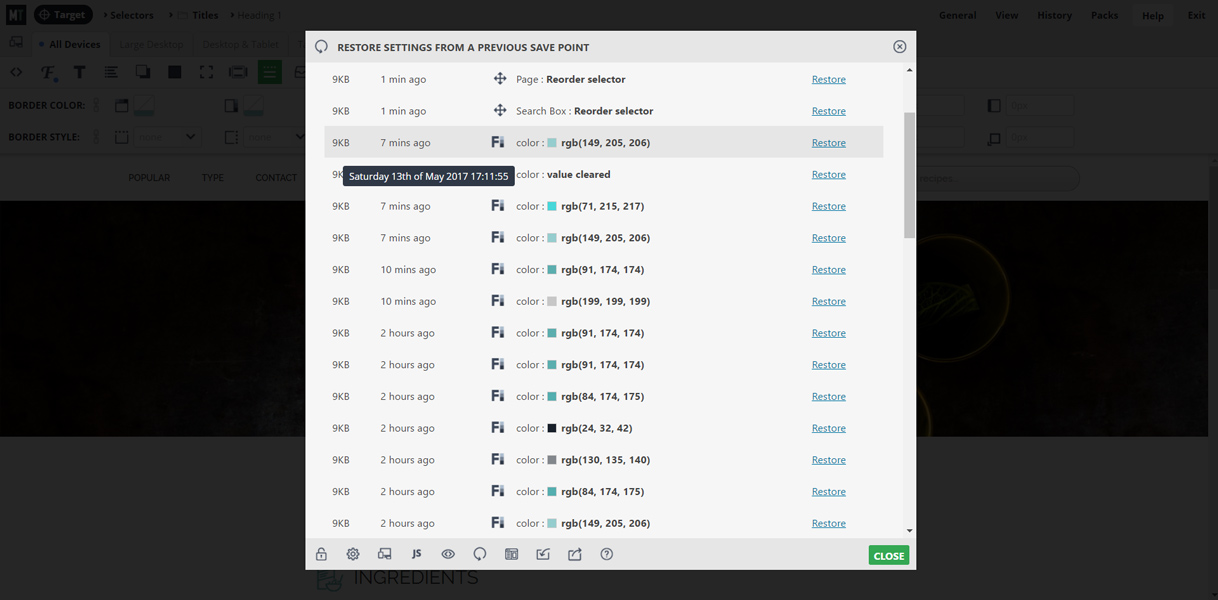Click the green CLOSE button

click(888, 555)
